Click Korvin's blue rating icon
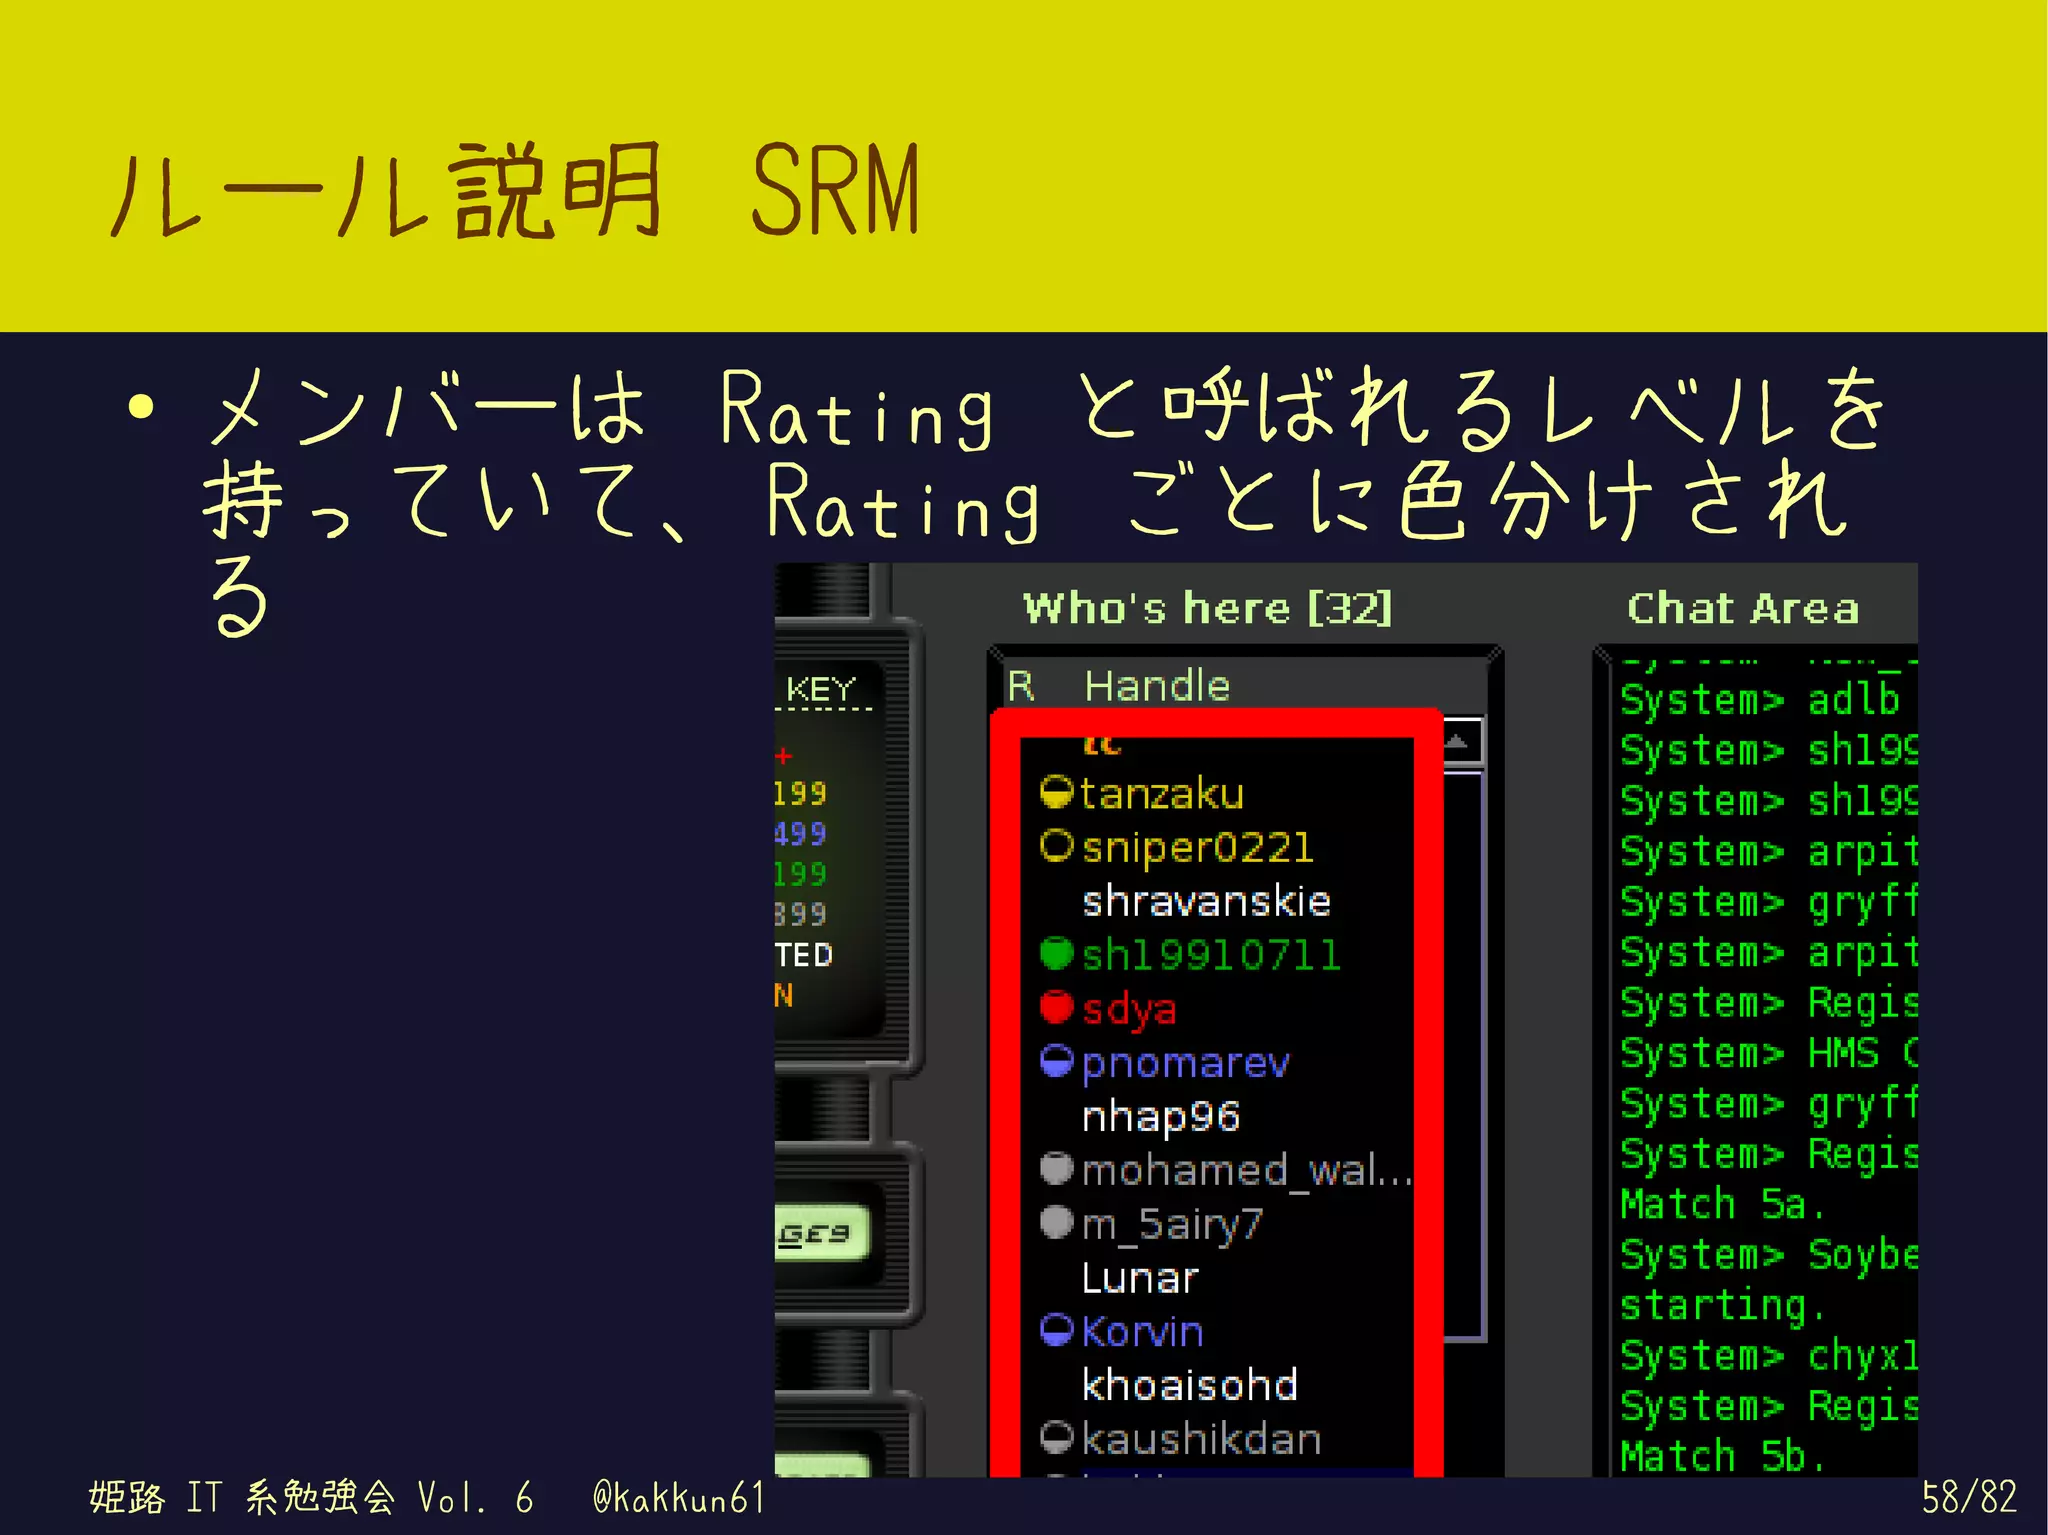Viewport: 2048px width, 1535px height. click(x=1056, y=1330)
